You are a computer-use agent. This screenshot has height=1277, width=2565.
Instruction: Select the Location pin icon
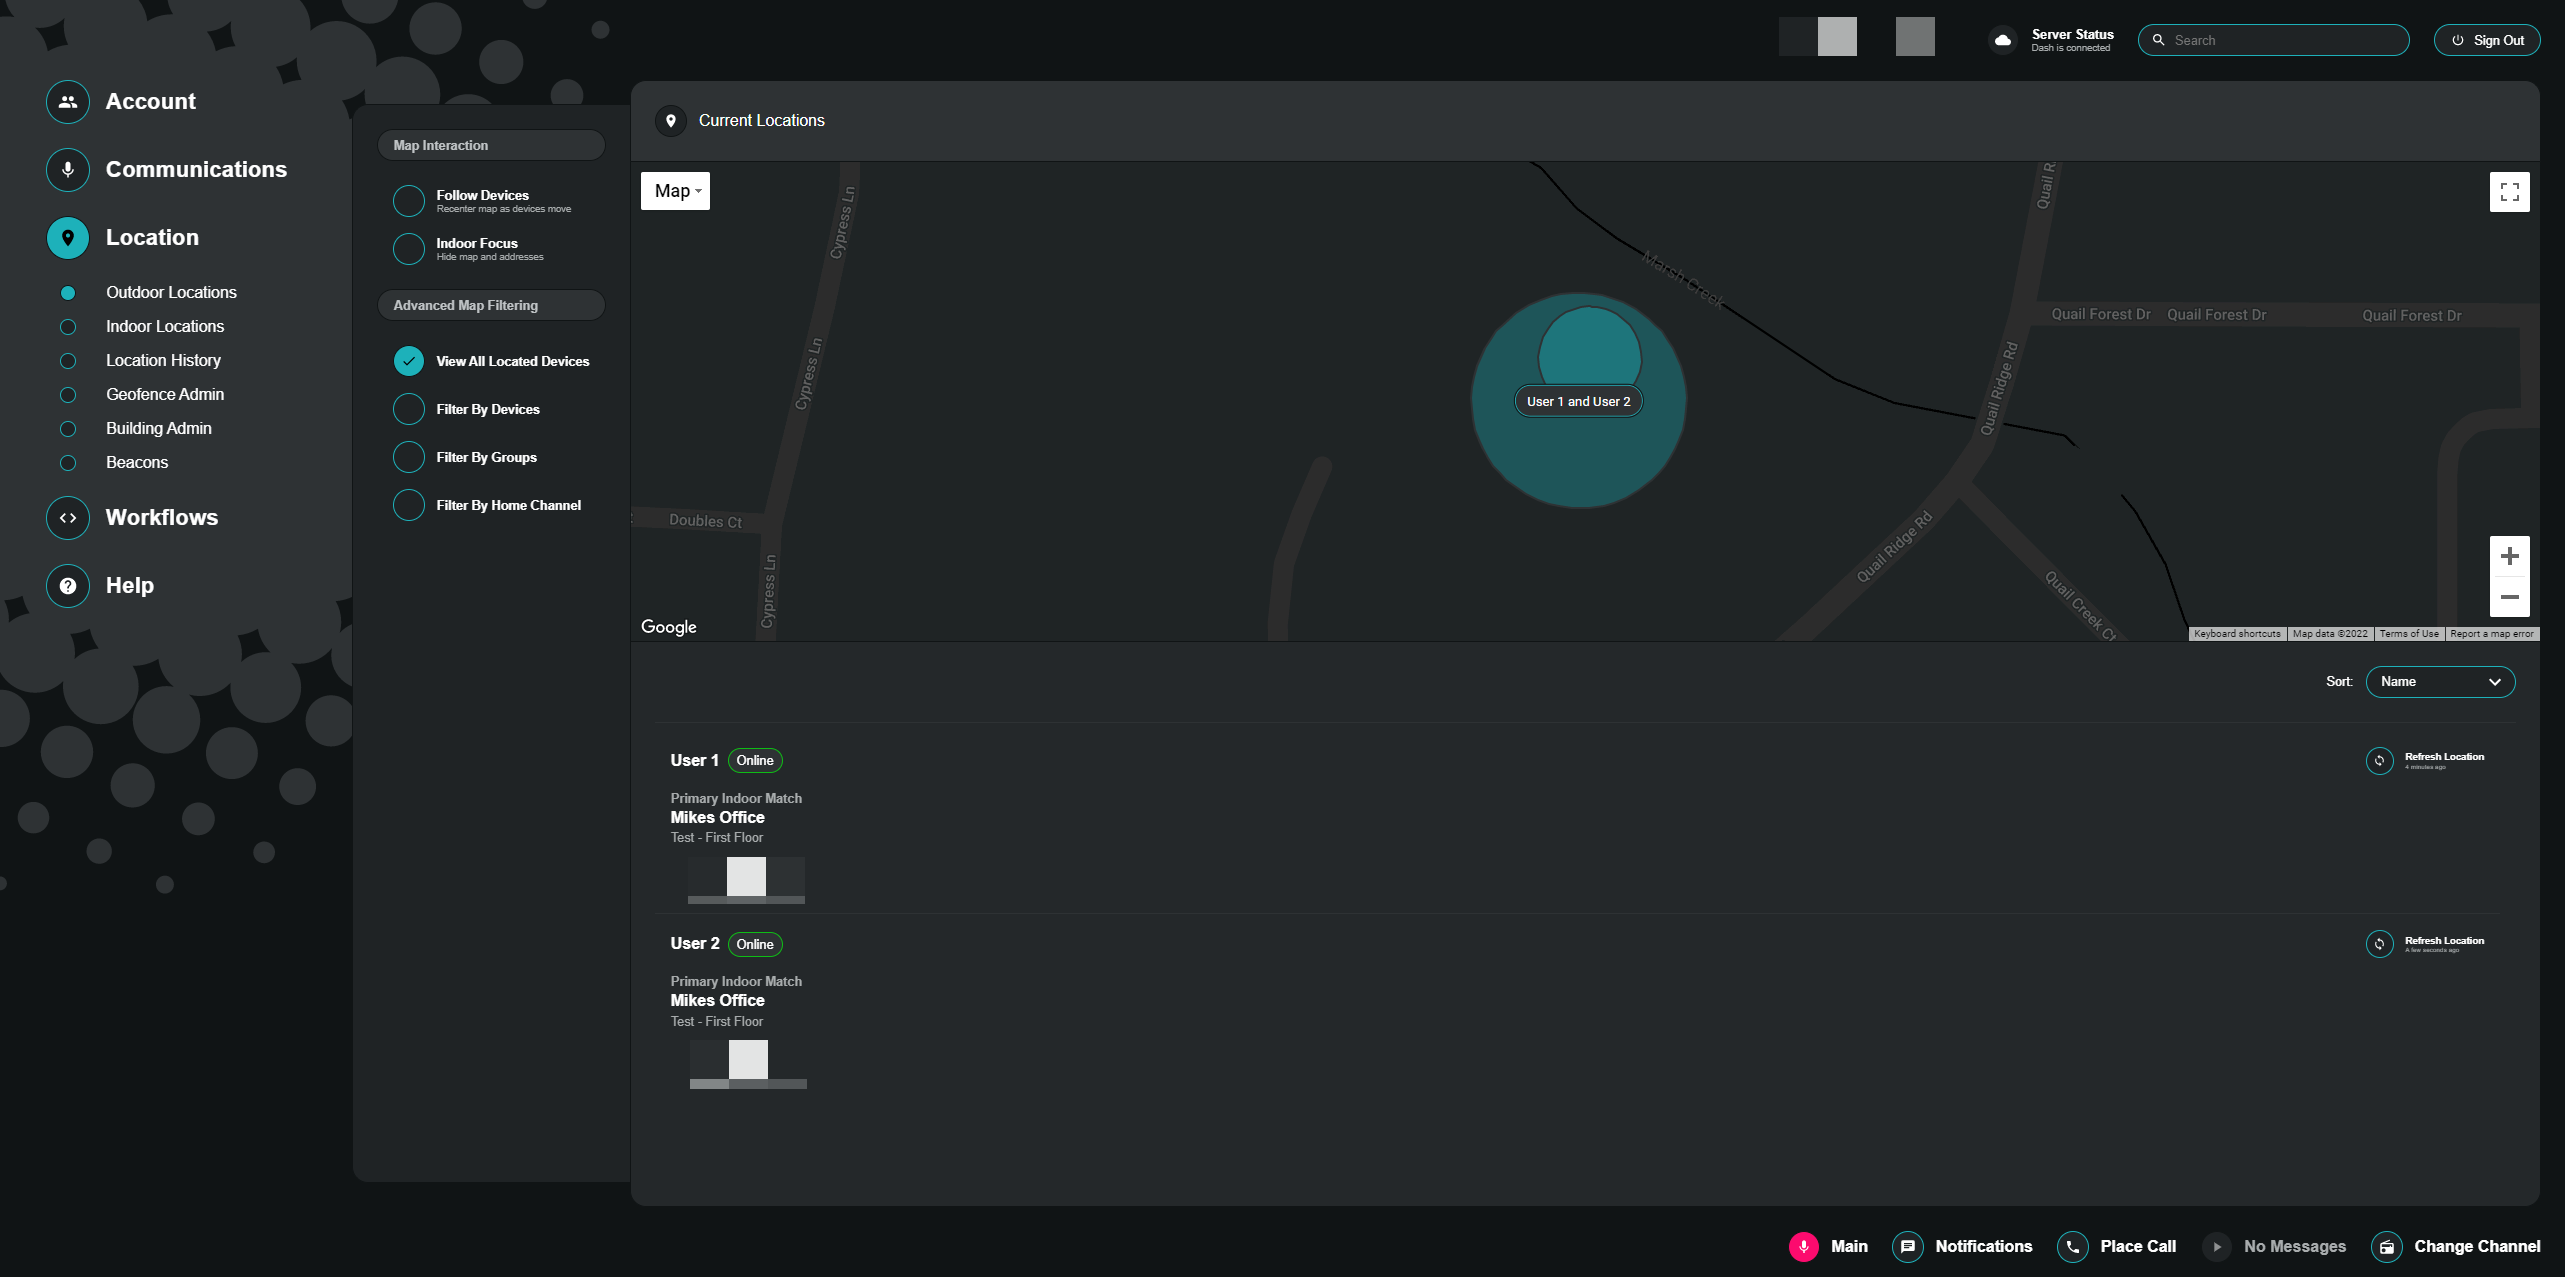tap(67, 238)
